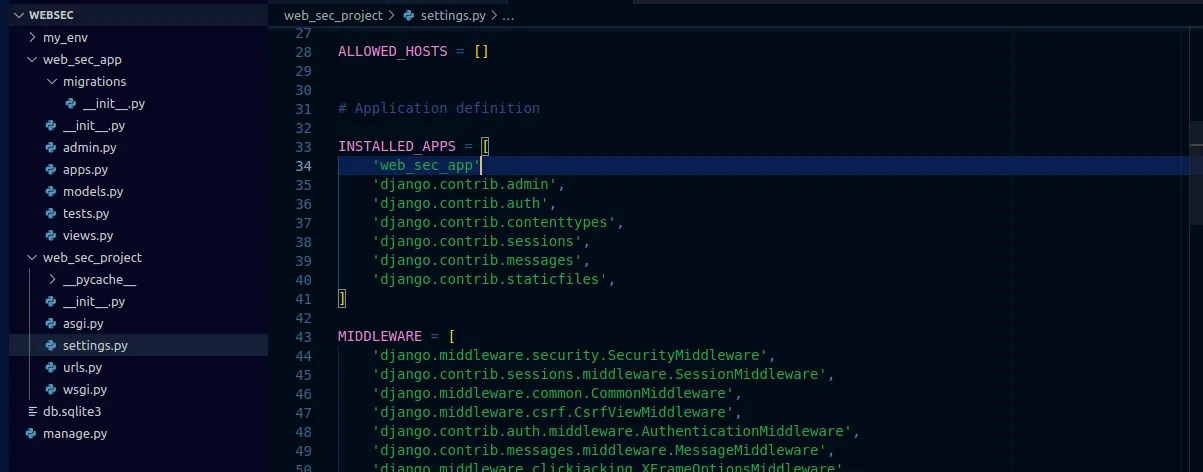The image size is (1203, 472).
Task: Select settings.py in the explorer
Action: pyautogui.click(x=95, y=346)
